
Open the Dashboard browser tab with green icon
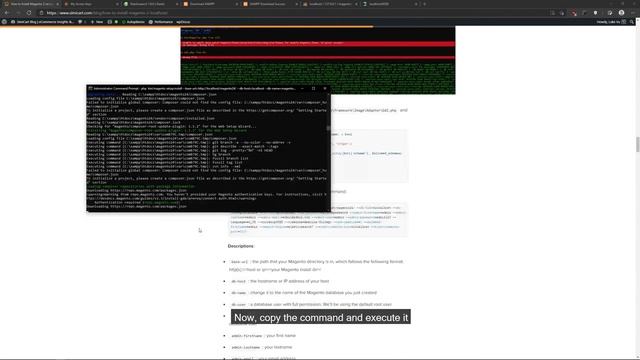pyautogui.click(x=150, y=4)
